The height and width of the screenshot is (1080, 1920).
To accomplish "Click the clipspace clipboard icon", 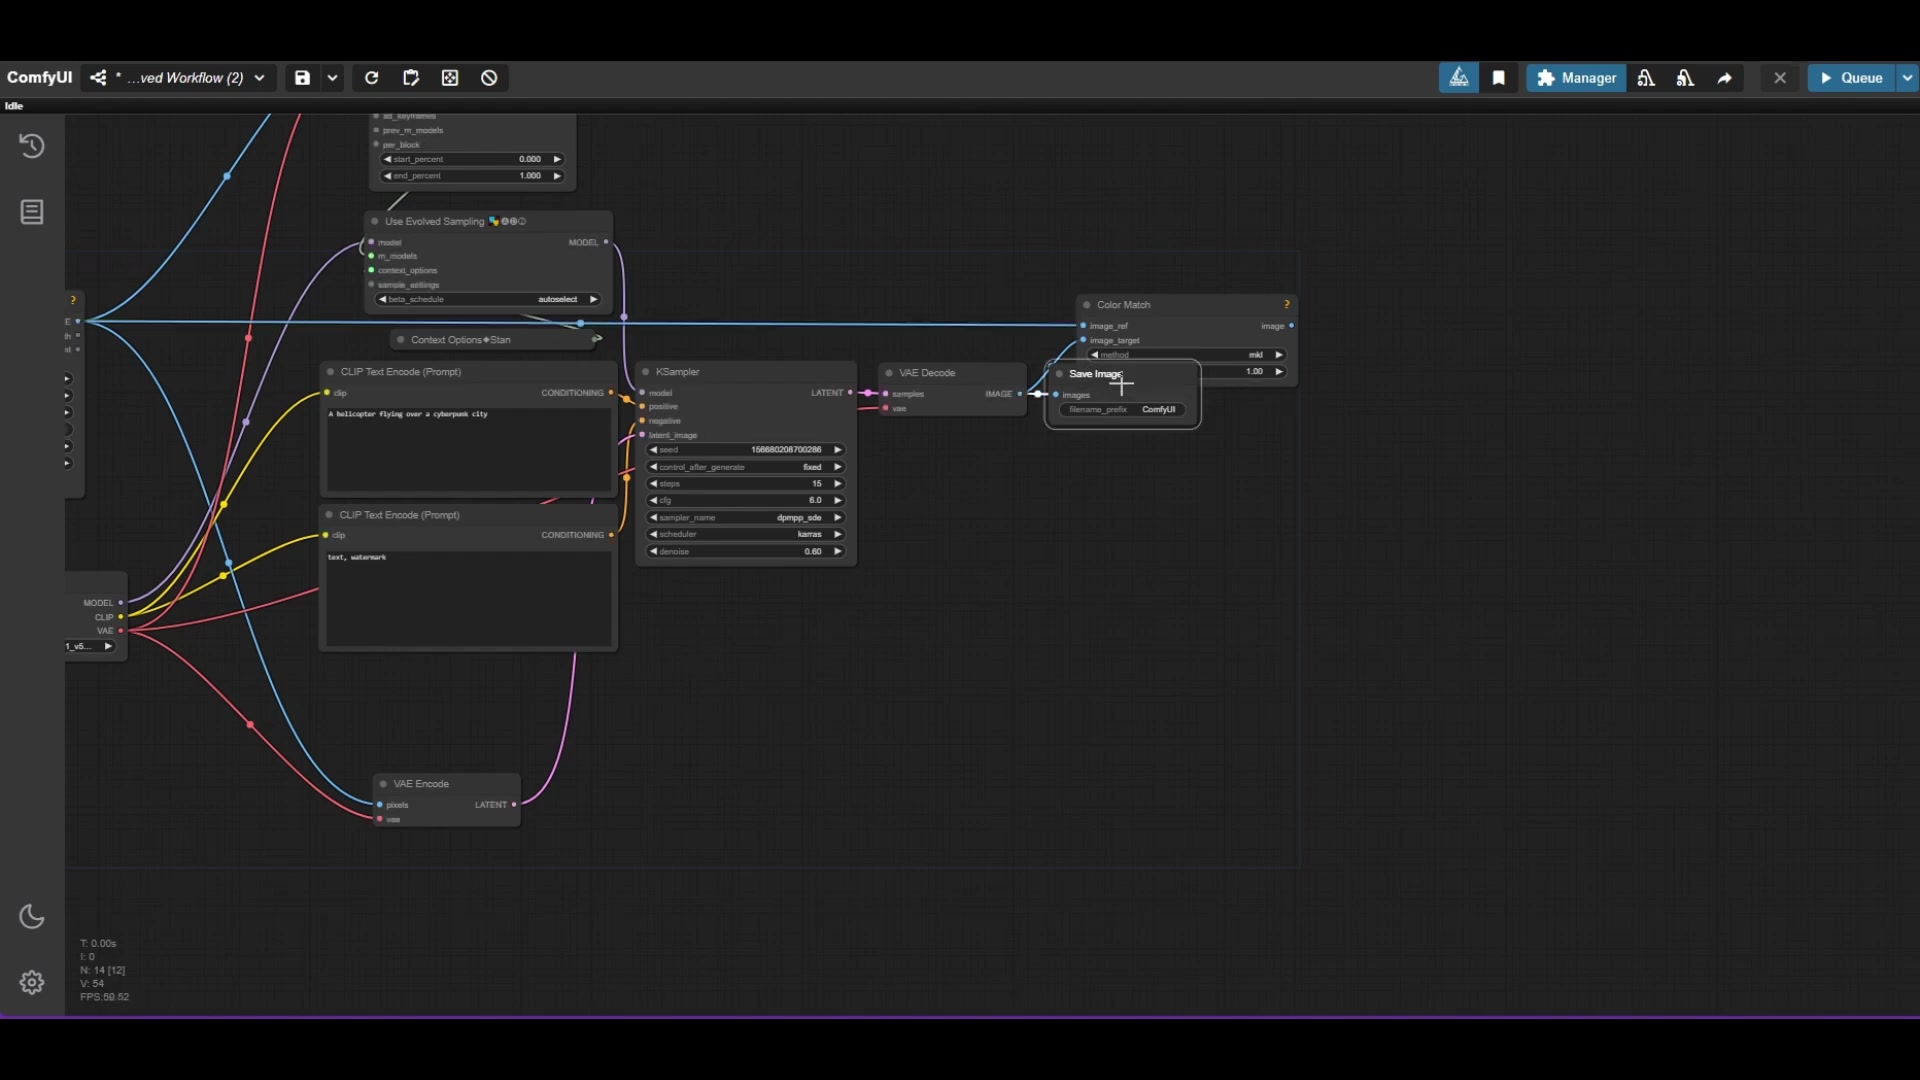I will tap(410, 78).
